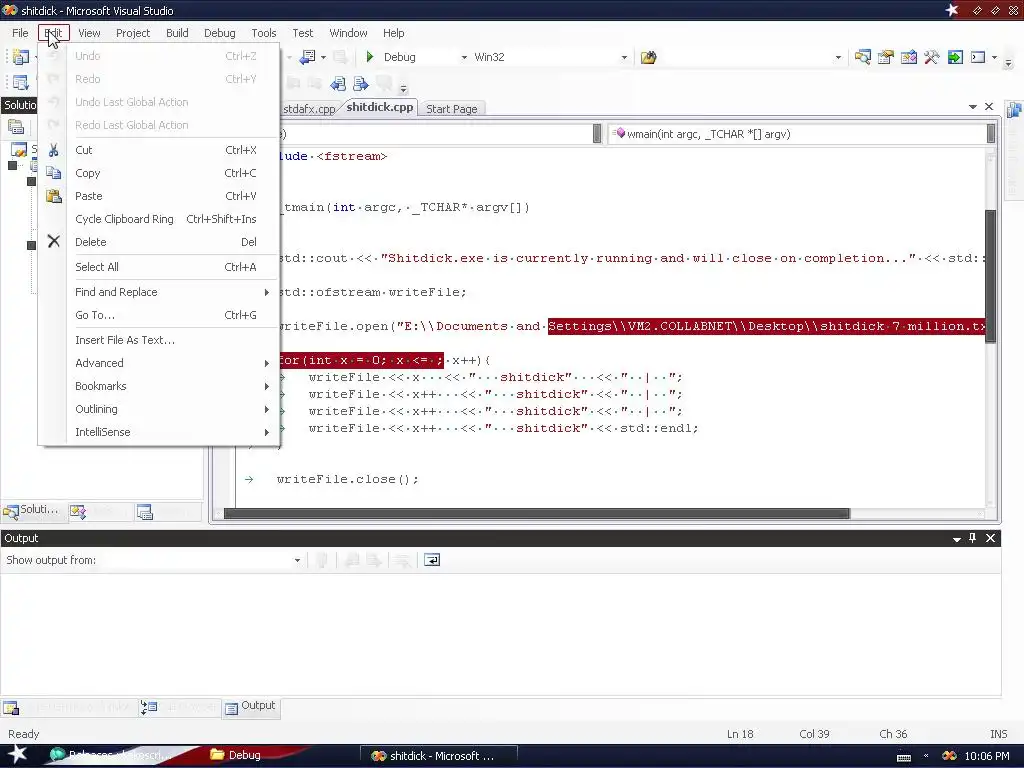Open the active files list arrow near tabs

972,107
